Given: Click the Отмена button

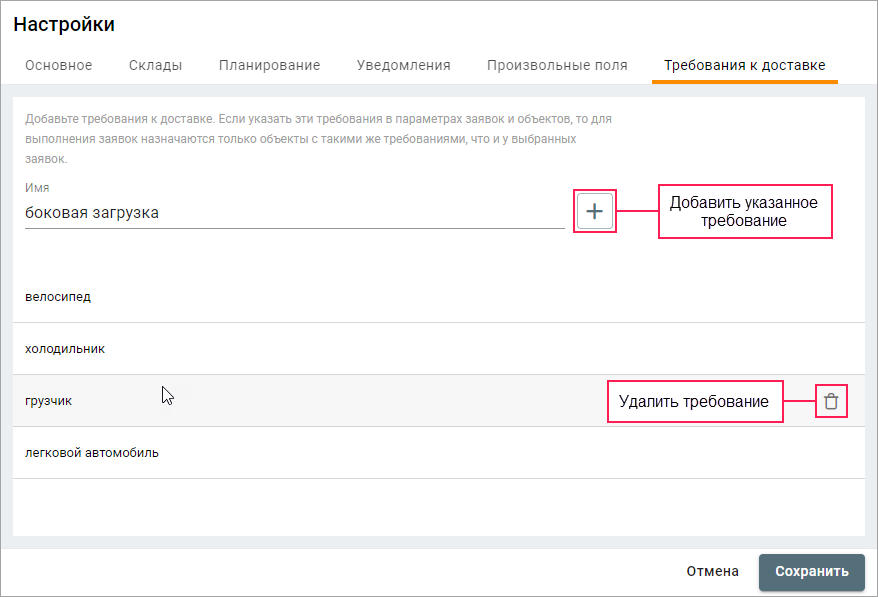Looking at the screenshot, I should (x=713, y=571).
